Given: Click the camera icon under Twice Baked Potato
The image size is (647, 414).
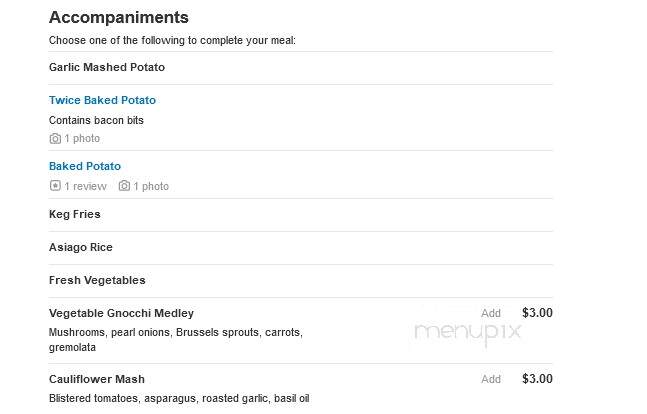Looking at the screenshot, I should point(55,139).
